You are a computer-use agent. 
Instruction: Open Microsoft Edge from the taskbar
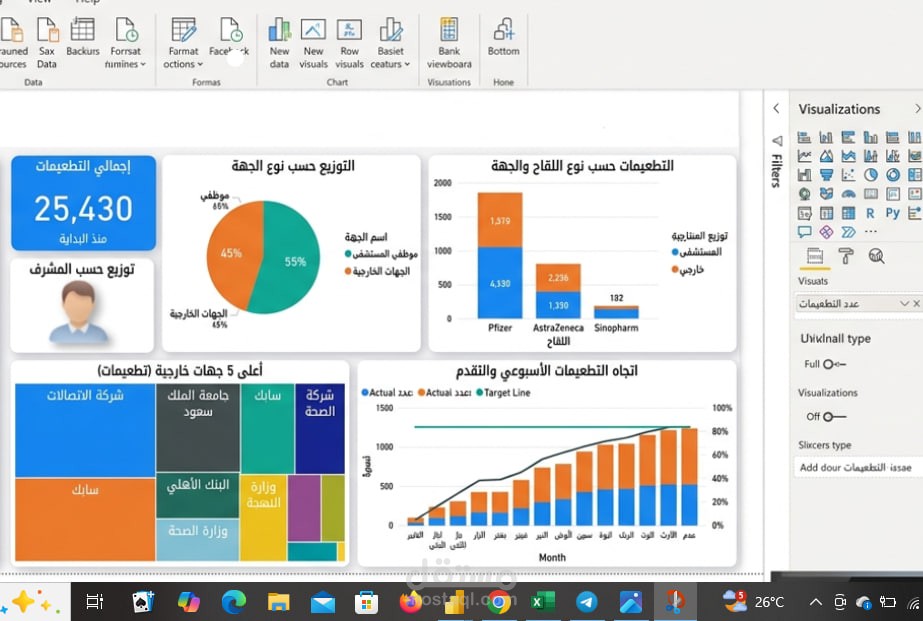[234, 602]
